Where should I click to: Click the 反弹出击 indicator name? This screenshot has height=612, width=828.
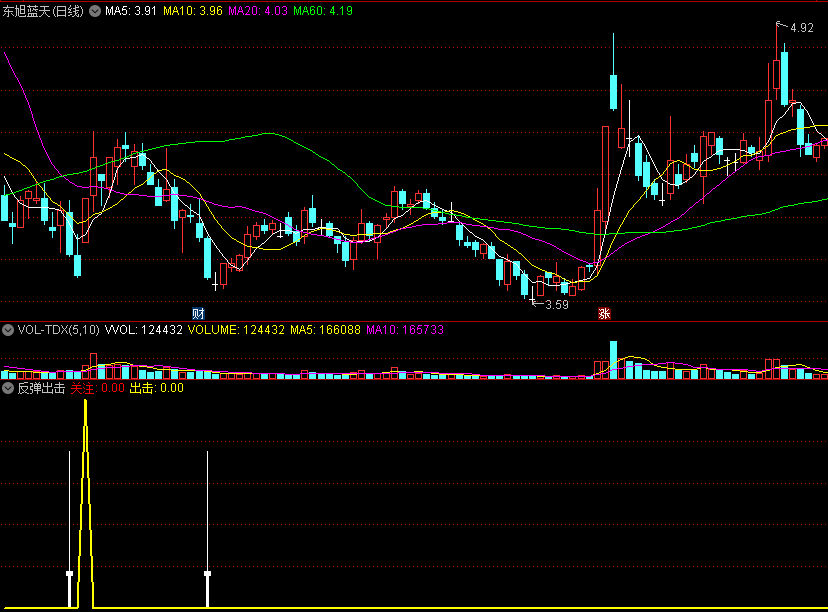[41, 389]
